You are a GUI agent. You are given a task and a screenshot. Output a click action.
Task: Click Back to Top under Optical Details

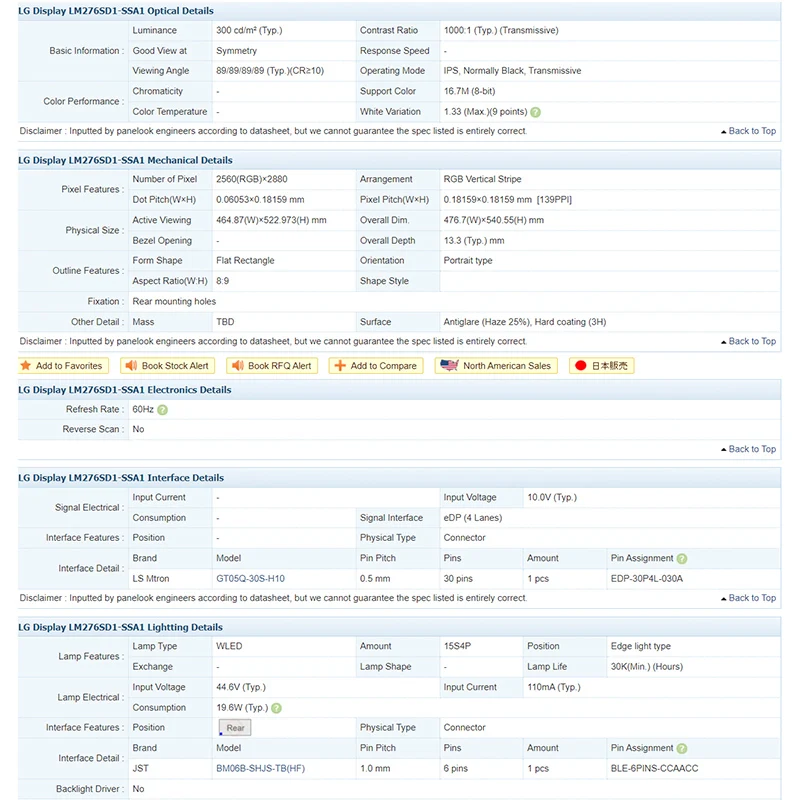748,131
